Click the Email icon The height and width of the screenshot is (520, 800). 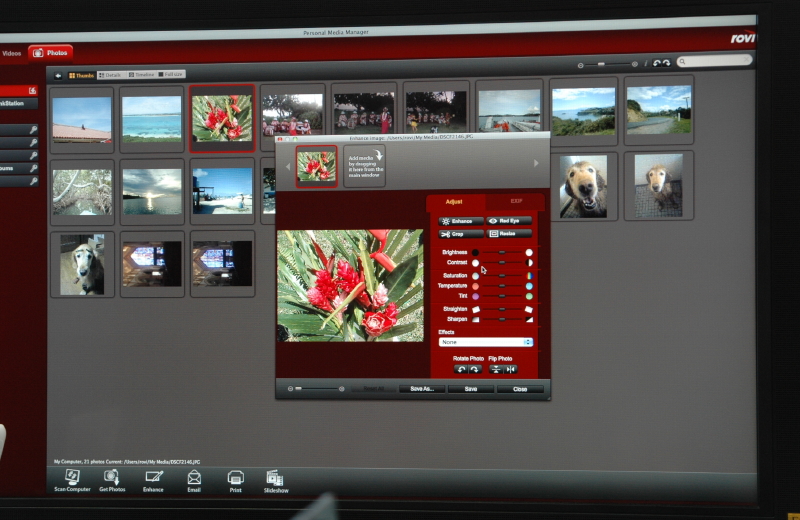click(x=194, y=481)
